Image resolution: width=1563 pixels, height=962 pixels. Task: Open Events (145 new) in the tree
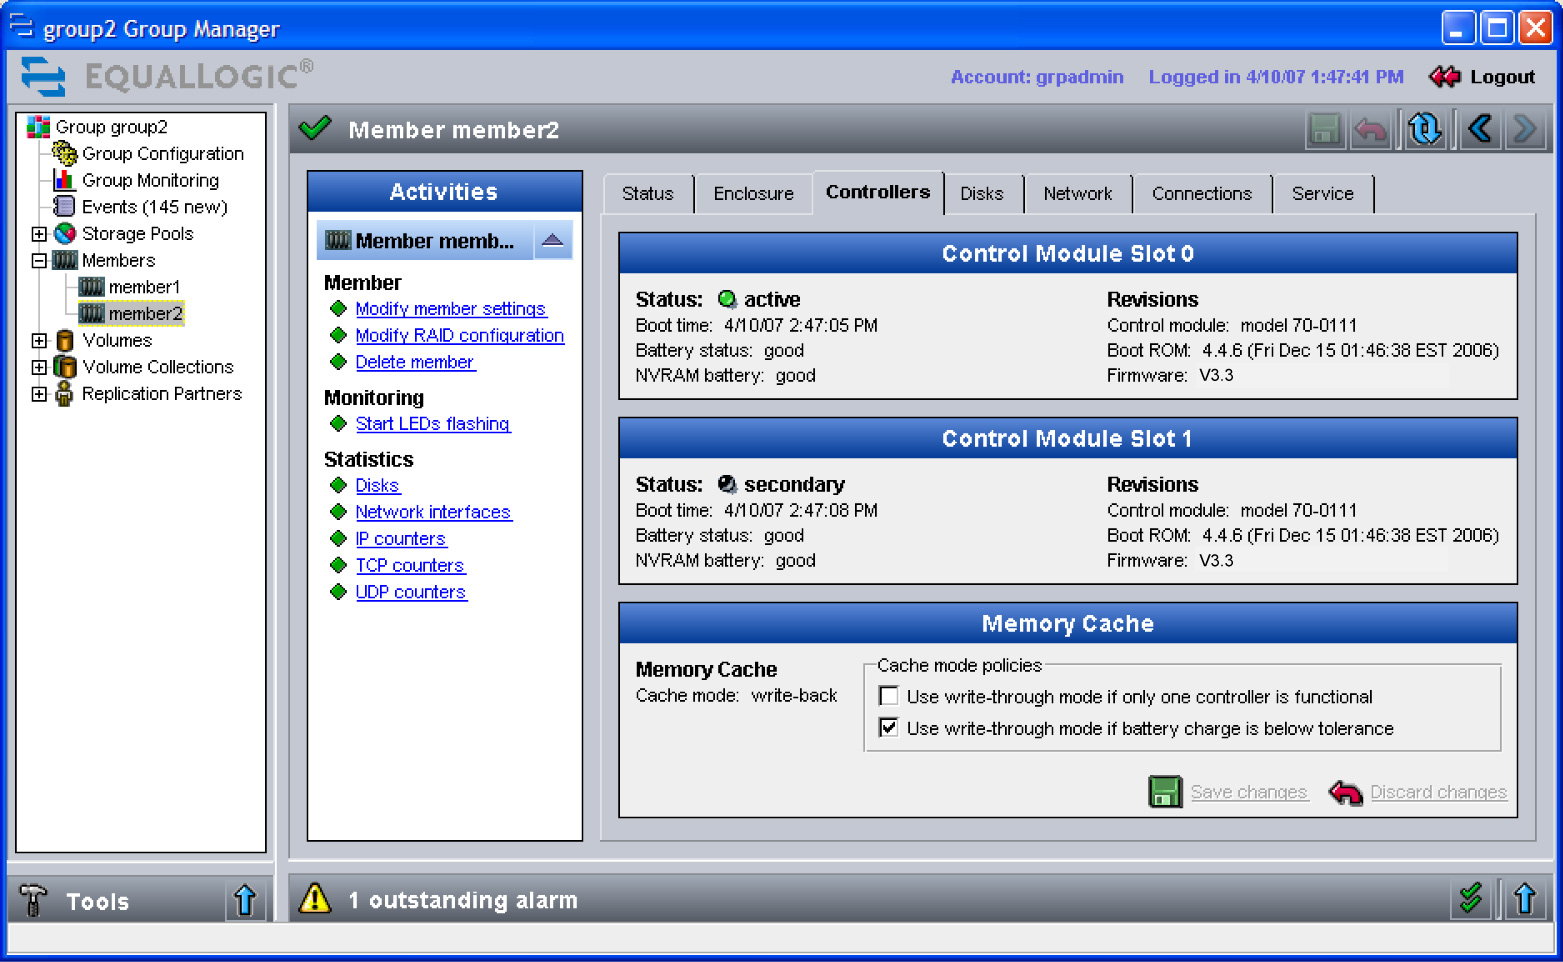(155, 207)
